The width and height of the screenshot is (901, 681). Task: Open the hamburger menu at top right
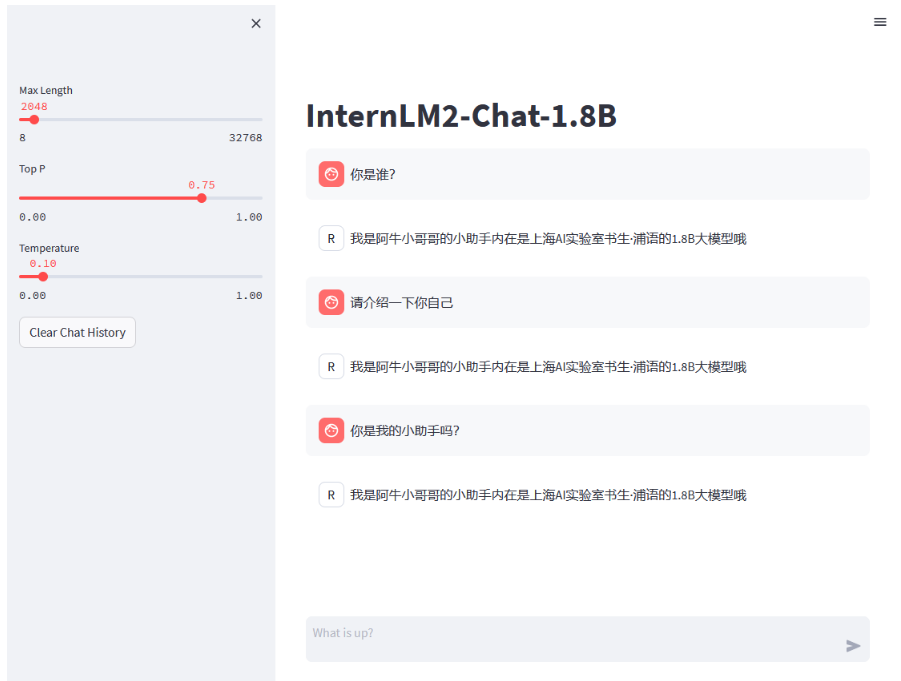tap(880, 22)
